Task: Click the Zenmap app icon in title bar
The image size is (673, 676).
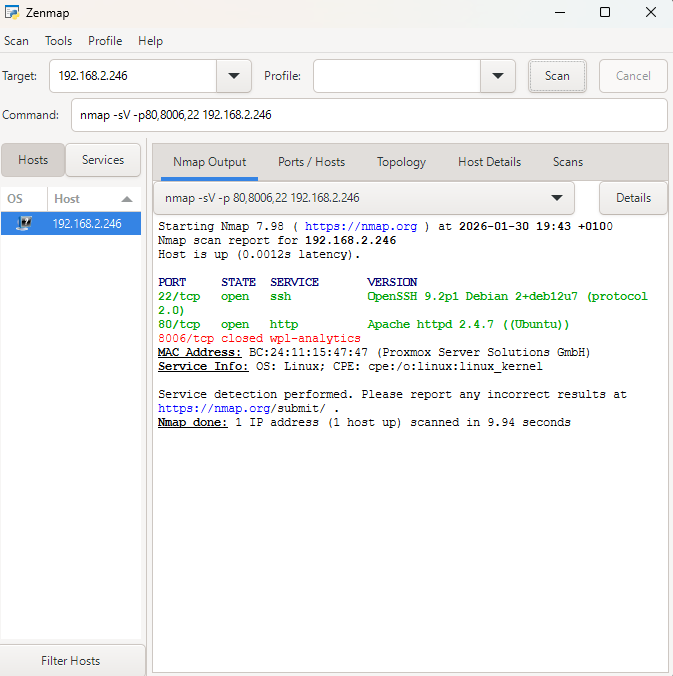Action: pyautogui.click(x=12, y=12)
